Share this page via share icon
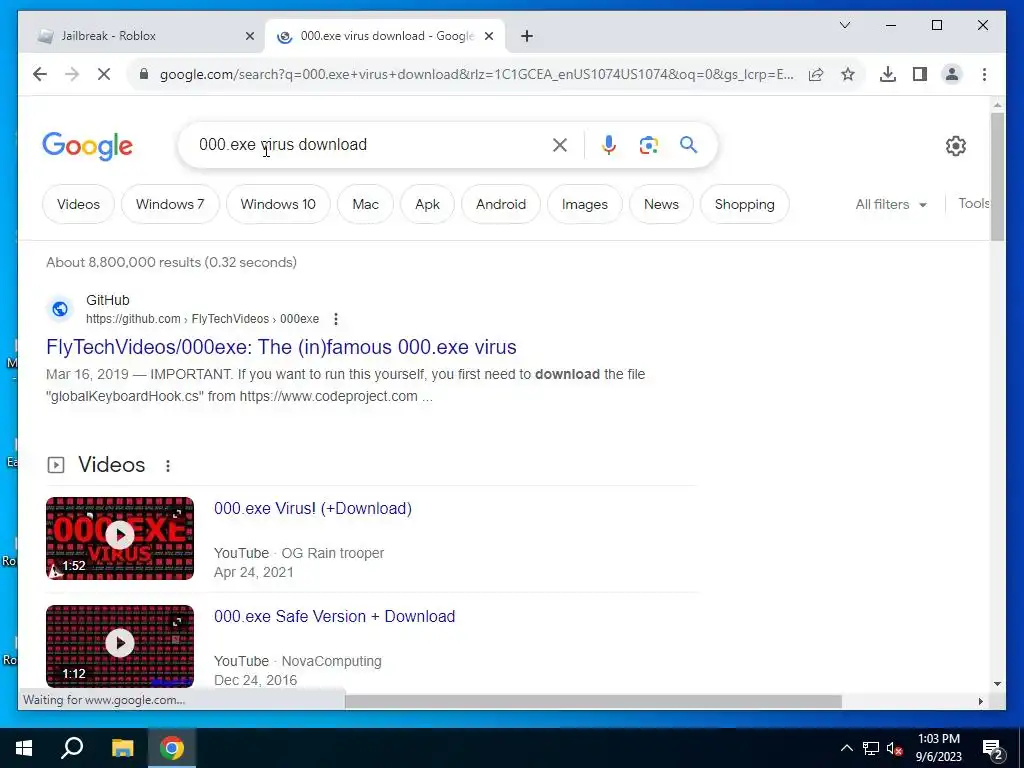The height and width of the screenshot is (768, 1024). 816,74
